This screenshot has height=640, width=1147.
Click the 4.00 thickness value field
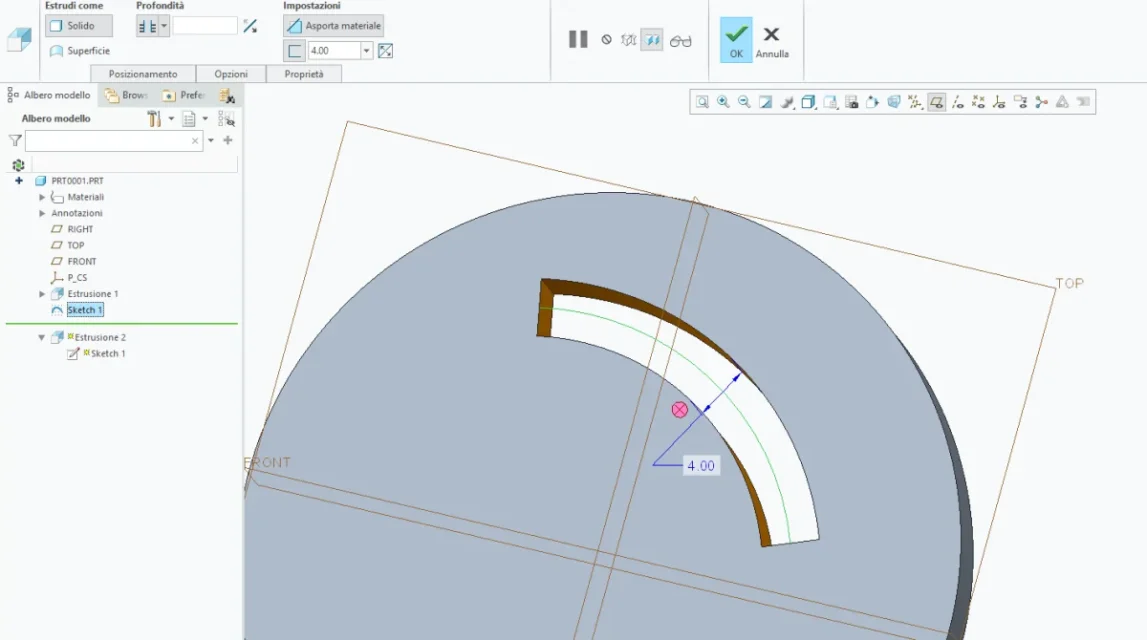[334, 50]
